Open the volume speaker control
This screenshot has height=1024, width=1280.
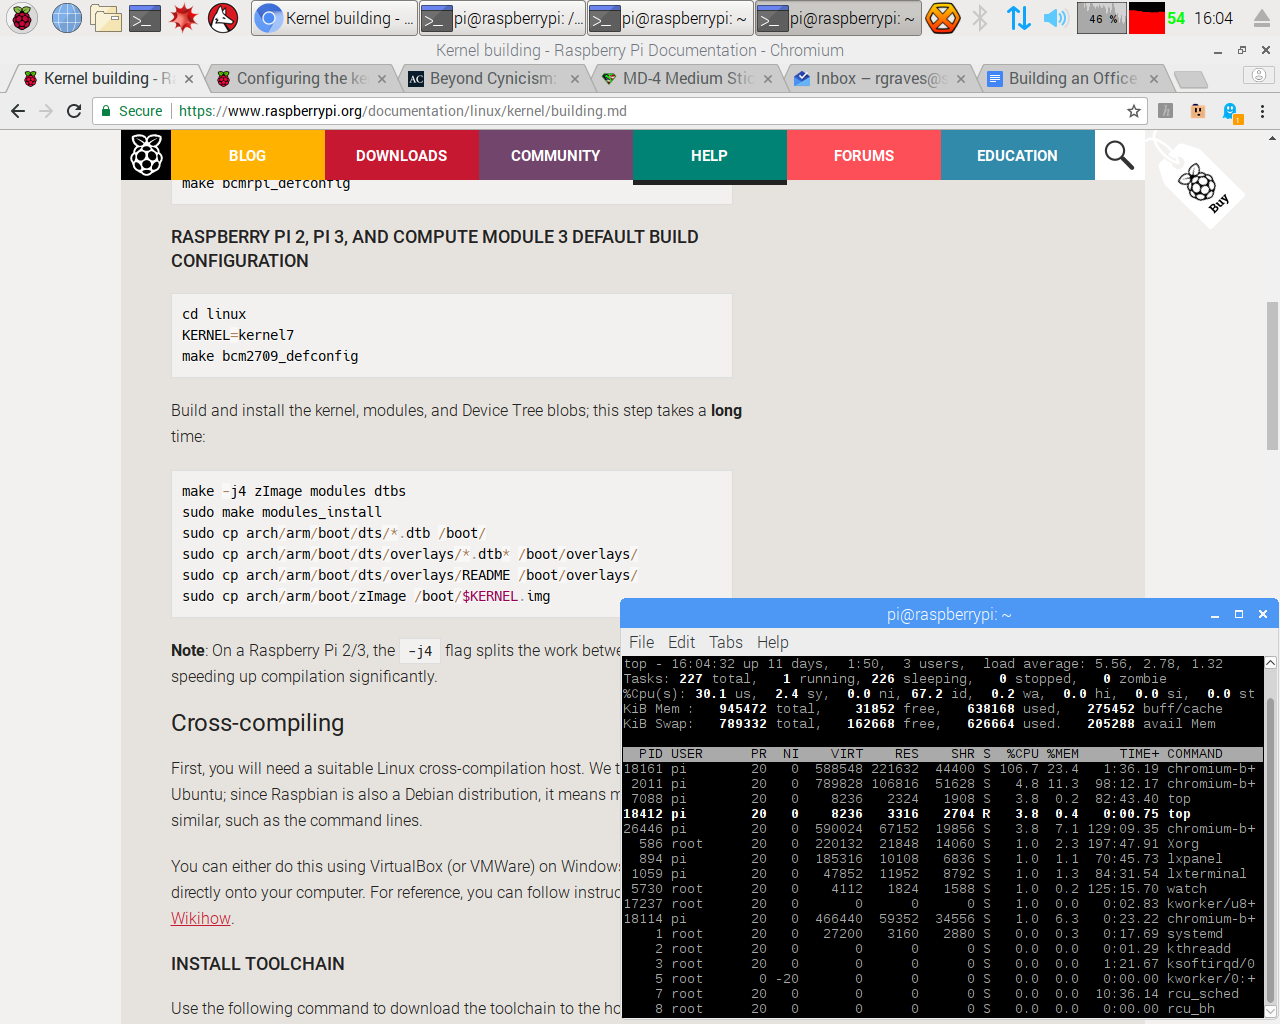[1055, 18]
